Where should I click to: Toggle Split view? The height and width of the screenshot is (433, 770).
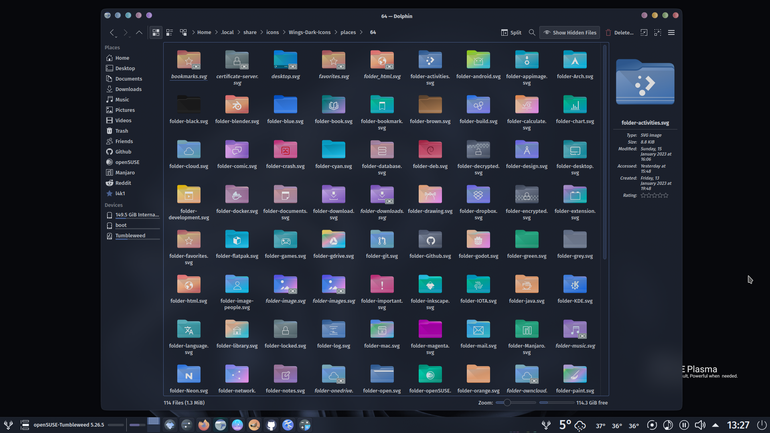point(511,32)
